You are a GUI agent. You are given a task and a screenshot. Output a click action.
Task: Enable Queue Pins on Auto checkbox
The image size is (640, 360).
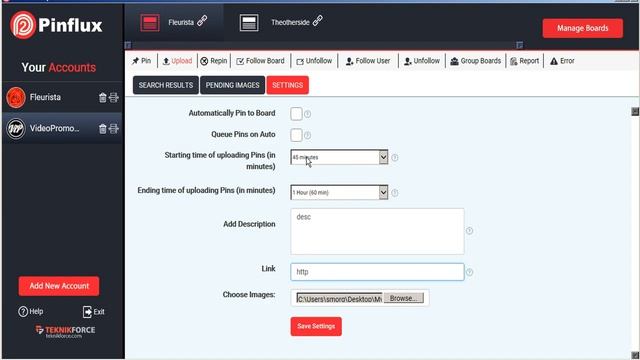[x=296, y=135]
